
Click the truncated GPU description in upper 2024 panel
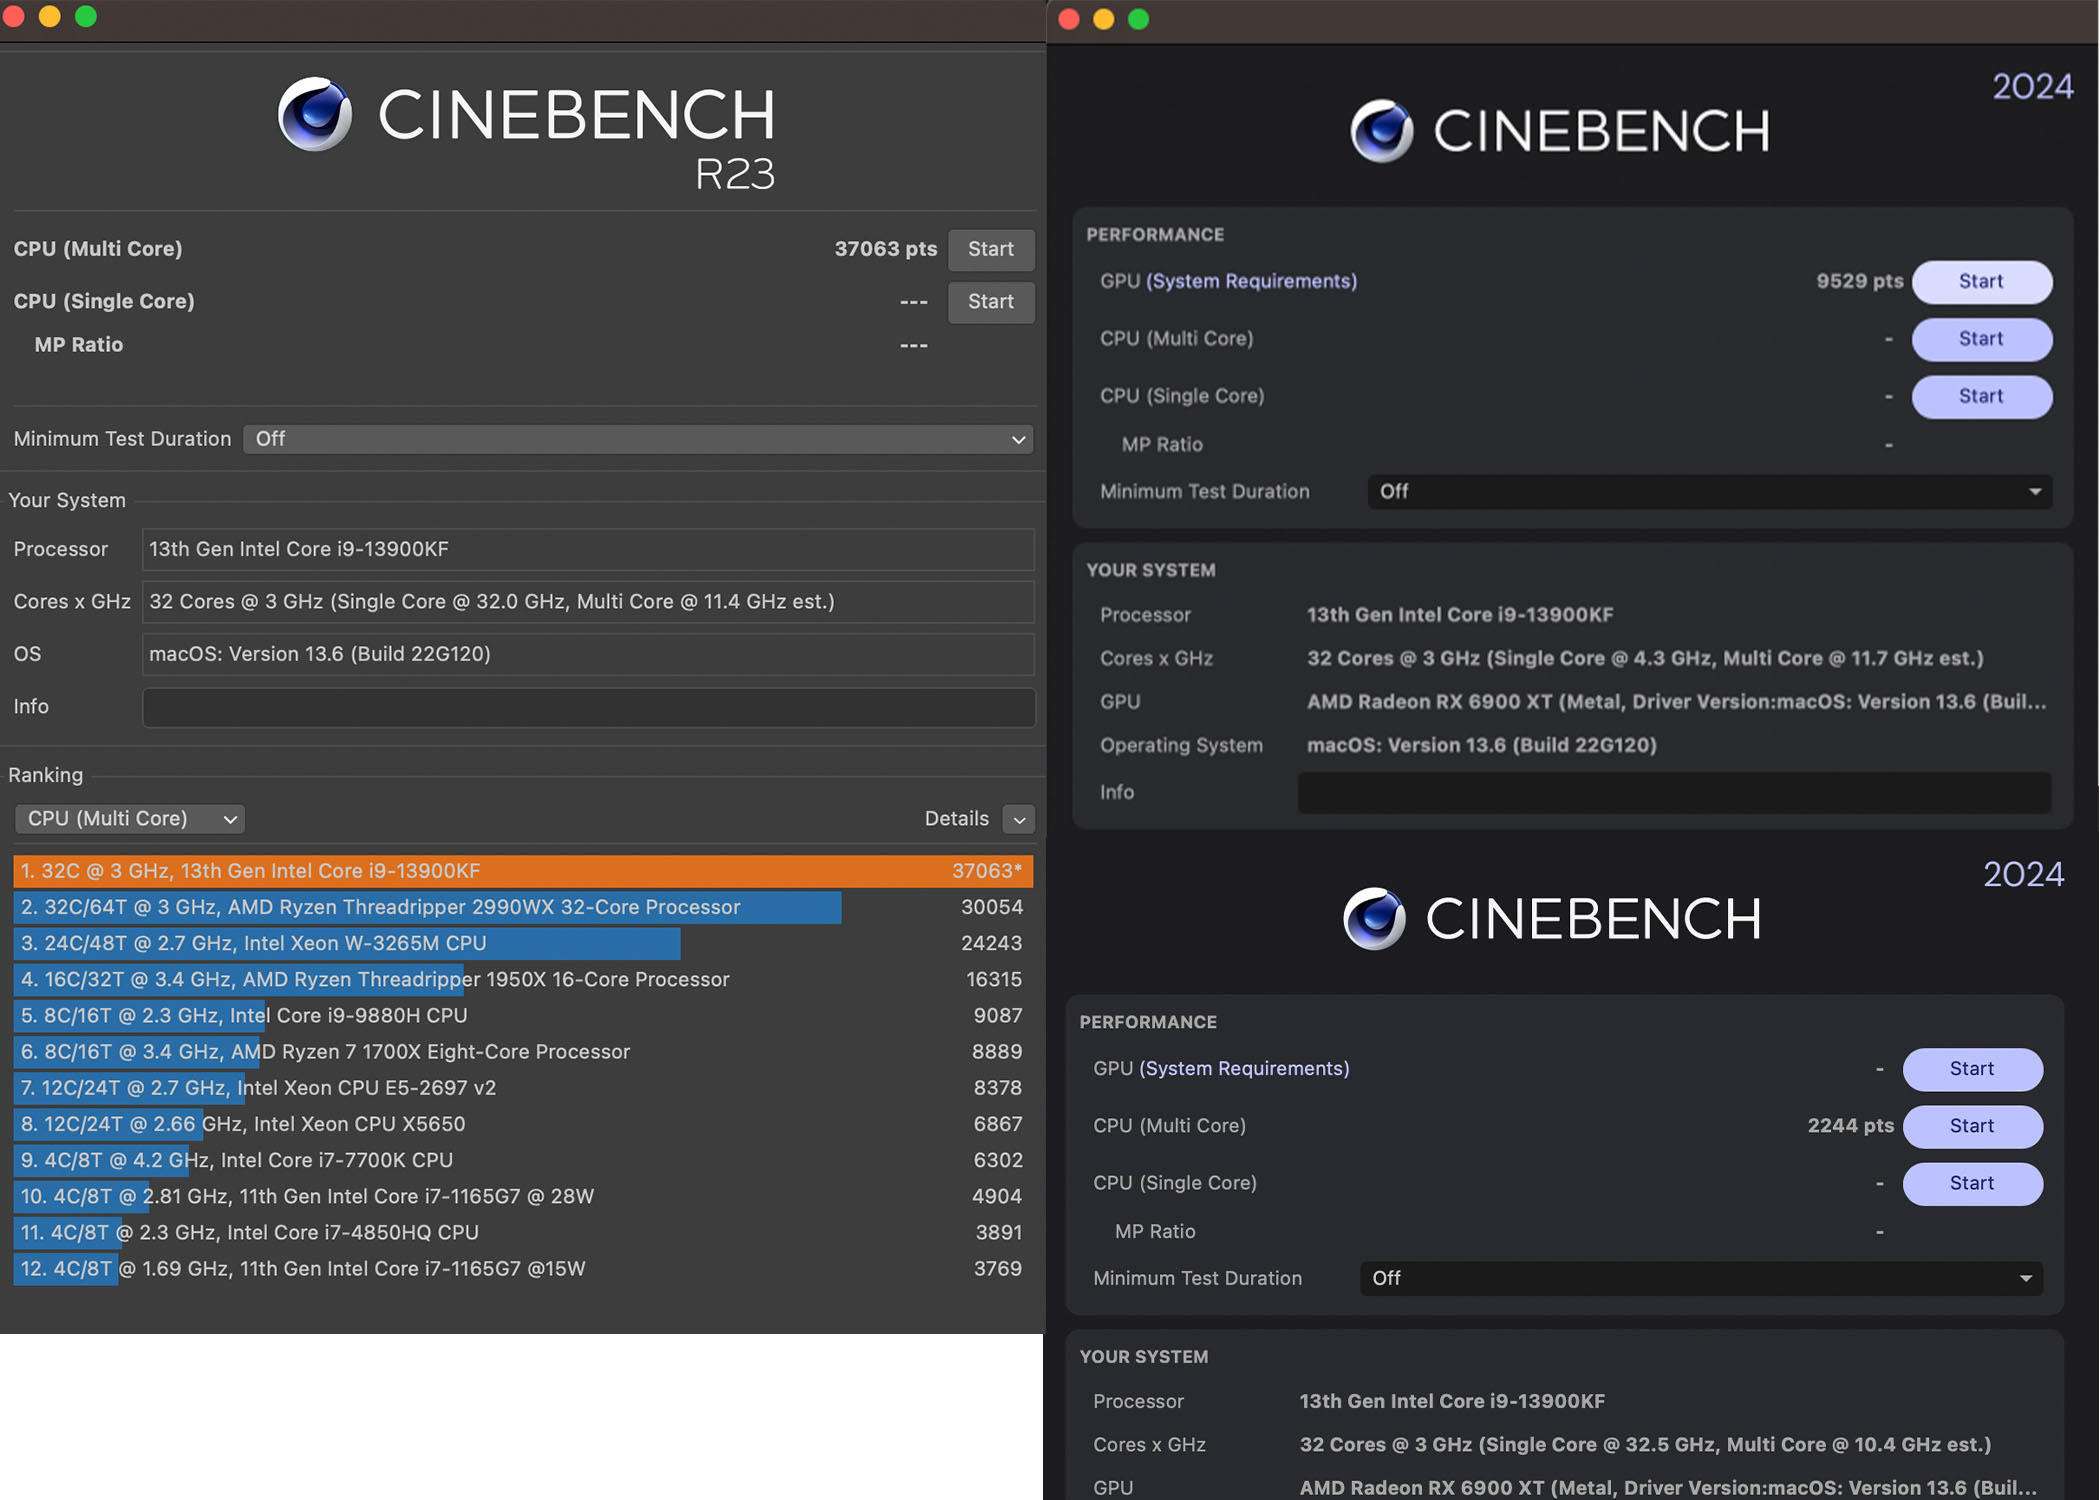click(x=1676, y=701)
